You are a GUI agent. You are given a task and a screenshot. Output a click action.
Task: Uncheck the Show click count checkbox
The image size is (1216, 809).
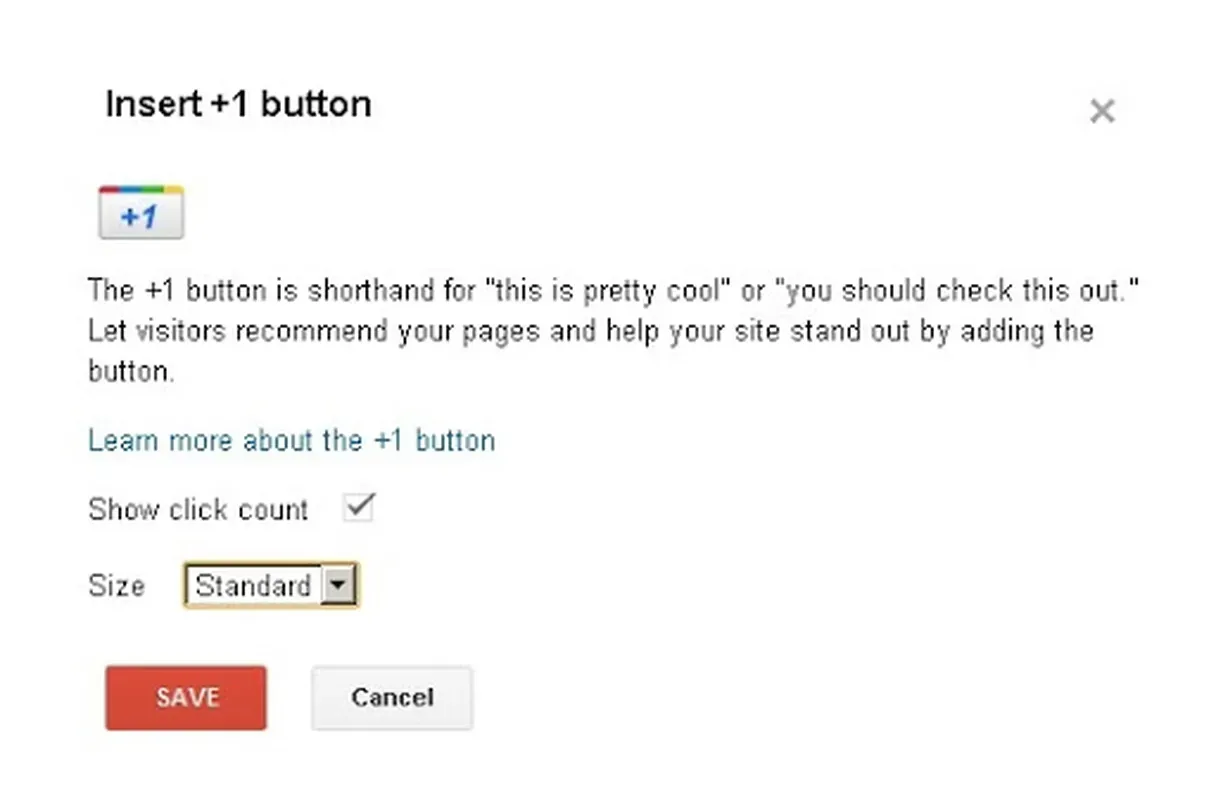tap(358, 508)
